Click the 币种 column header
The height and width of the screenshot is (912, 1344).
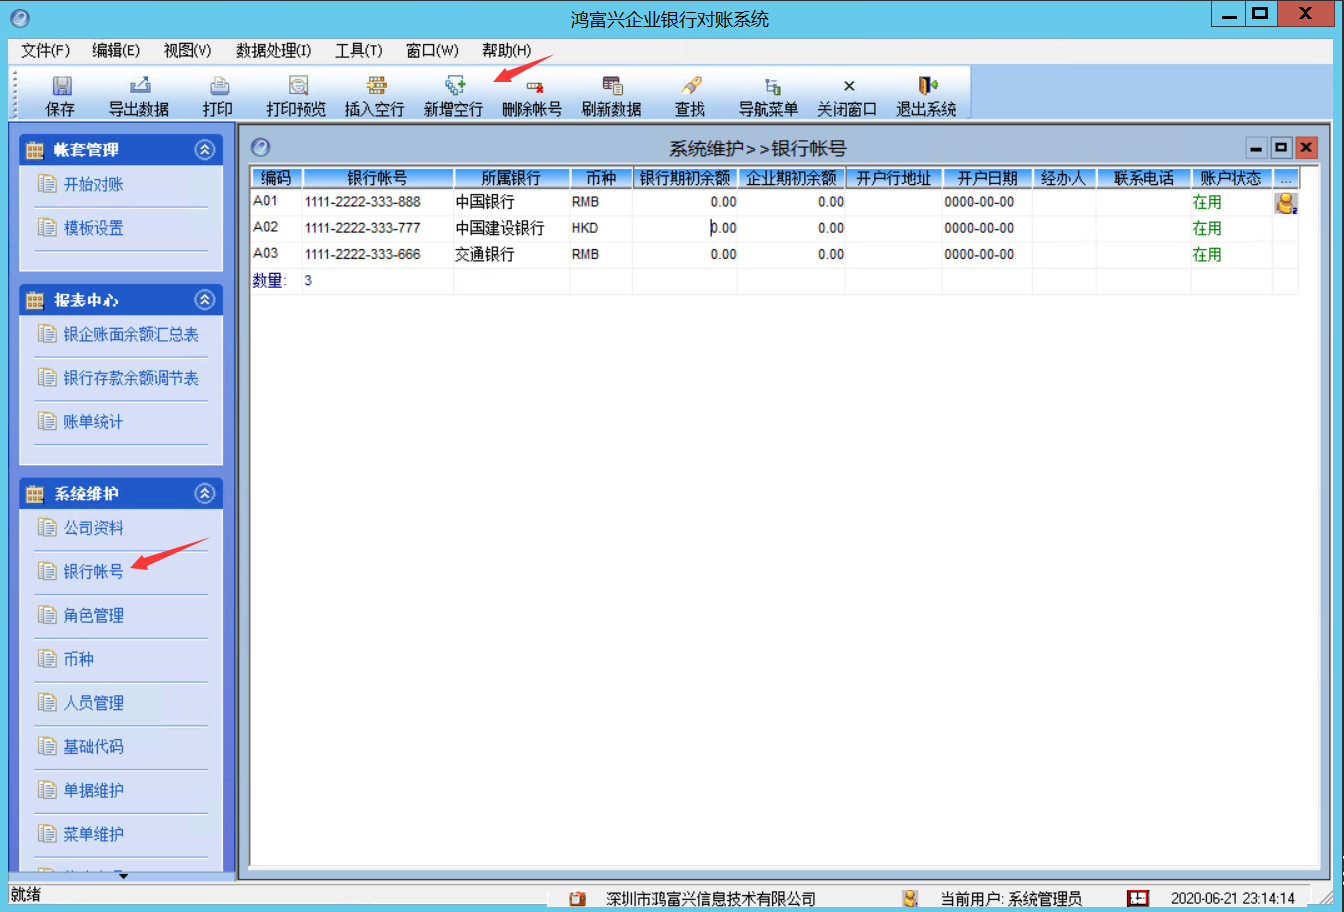[601, 178]
